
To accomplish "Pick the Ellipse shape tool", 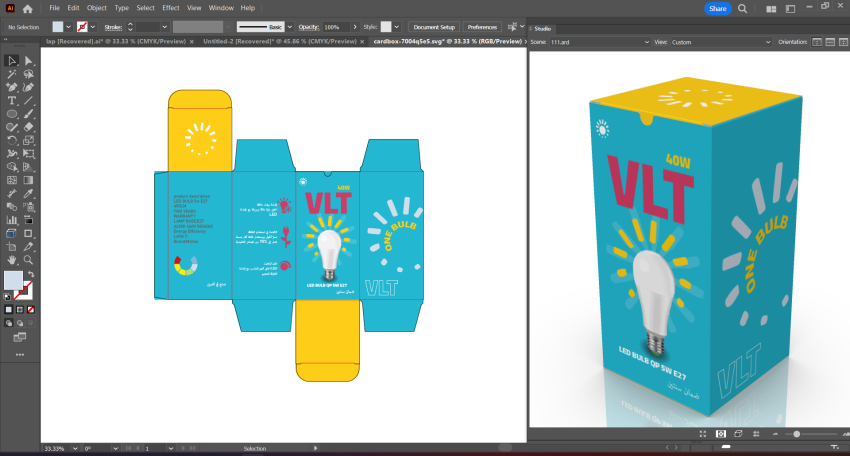I will pos(12,114).
